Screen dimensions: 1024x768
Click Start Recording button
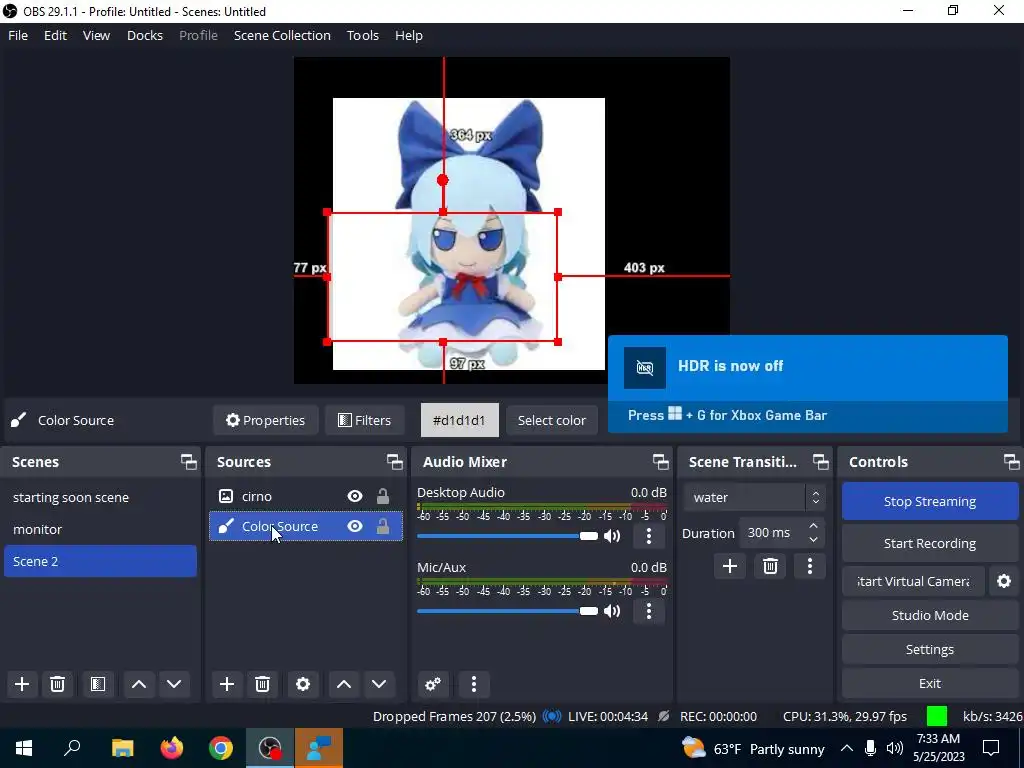click(929, 543)
